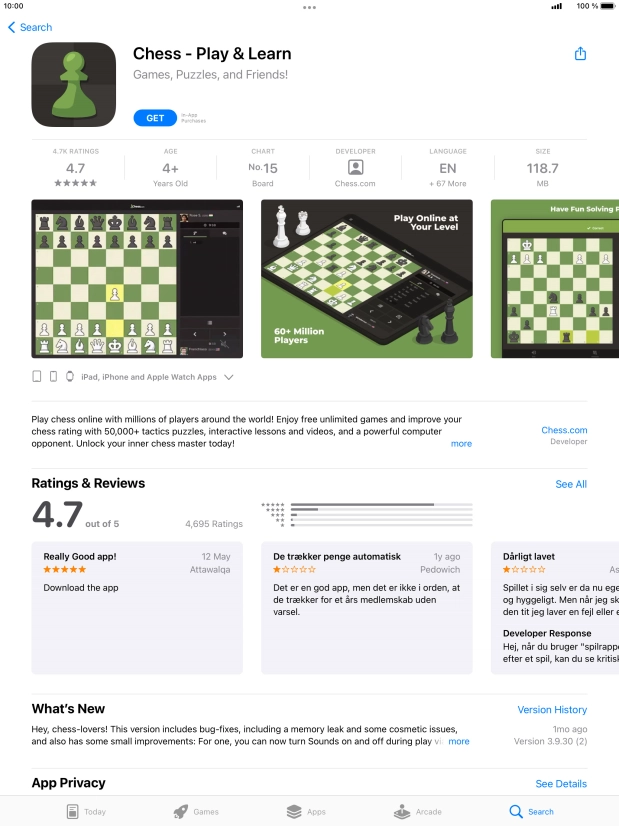The image size is (619, 826).
Task: Open the Today tab
Action: (86, 811)
